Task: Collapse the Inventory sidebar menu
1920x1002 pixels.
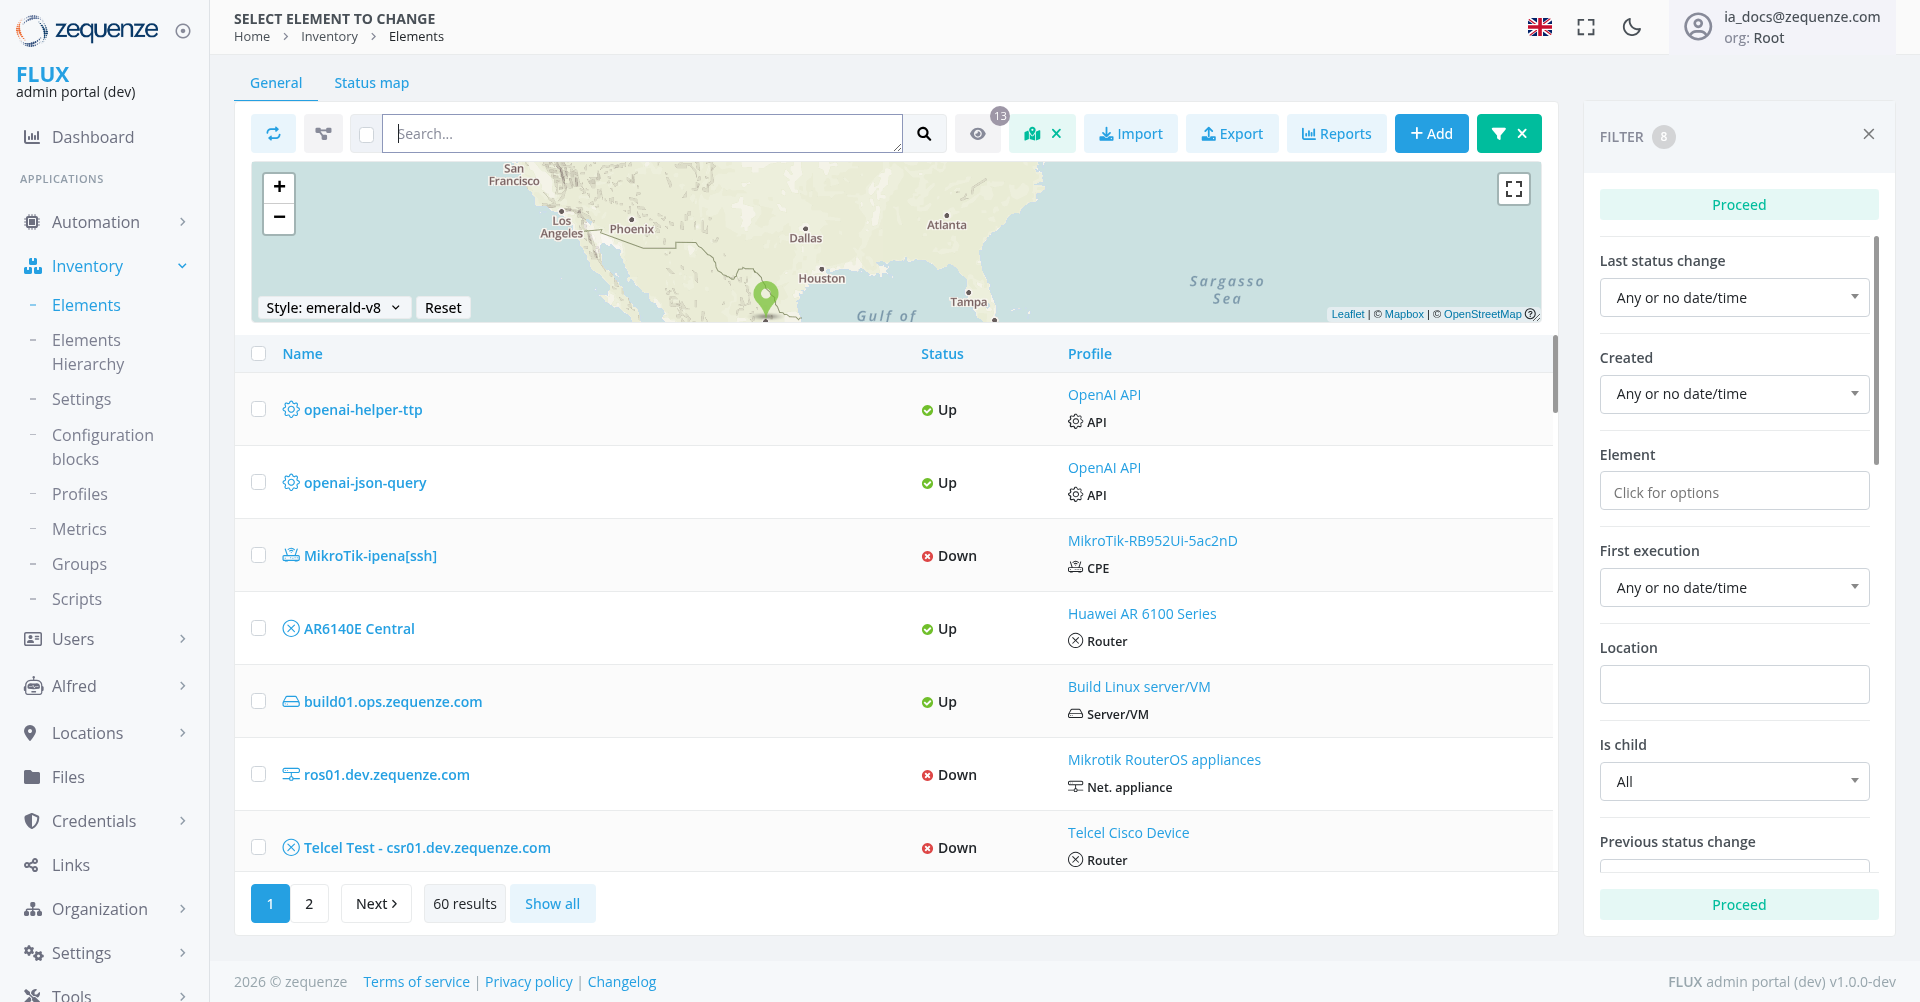Action: (x=105, y=266)
